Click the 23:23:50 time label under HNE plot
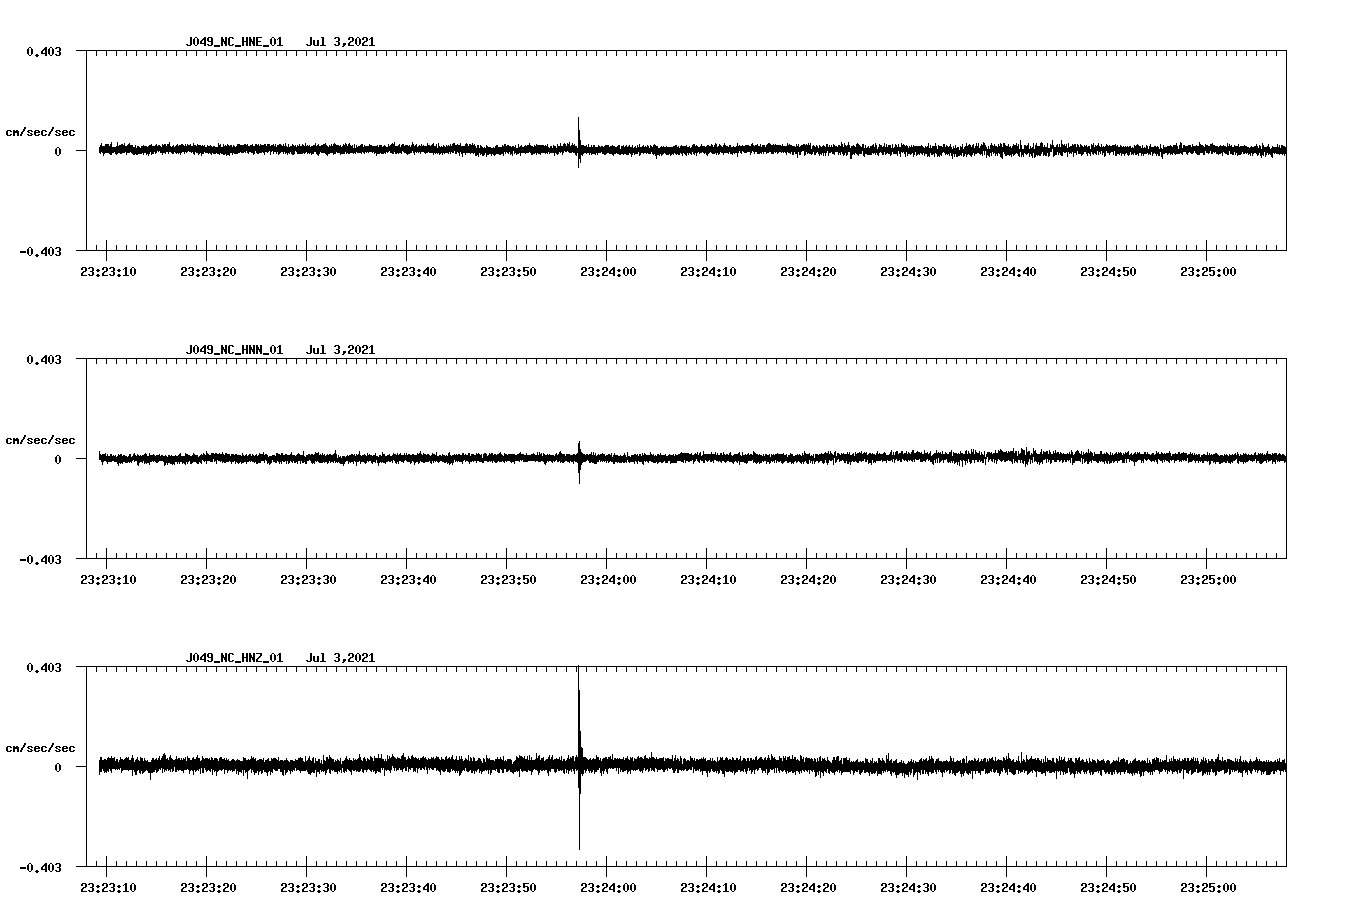This screenshot has height=924, width=1358. pos(508,272)
